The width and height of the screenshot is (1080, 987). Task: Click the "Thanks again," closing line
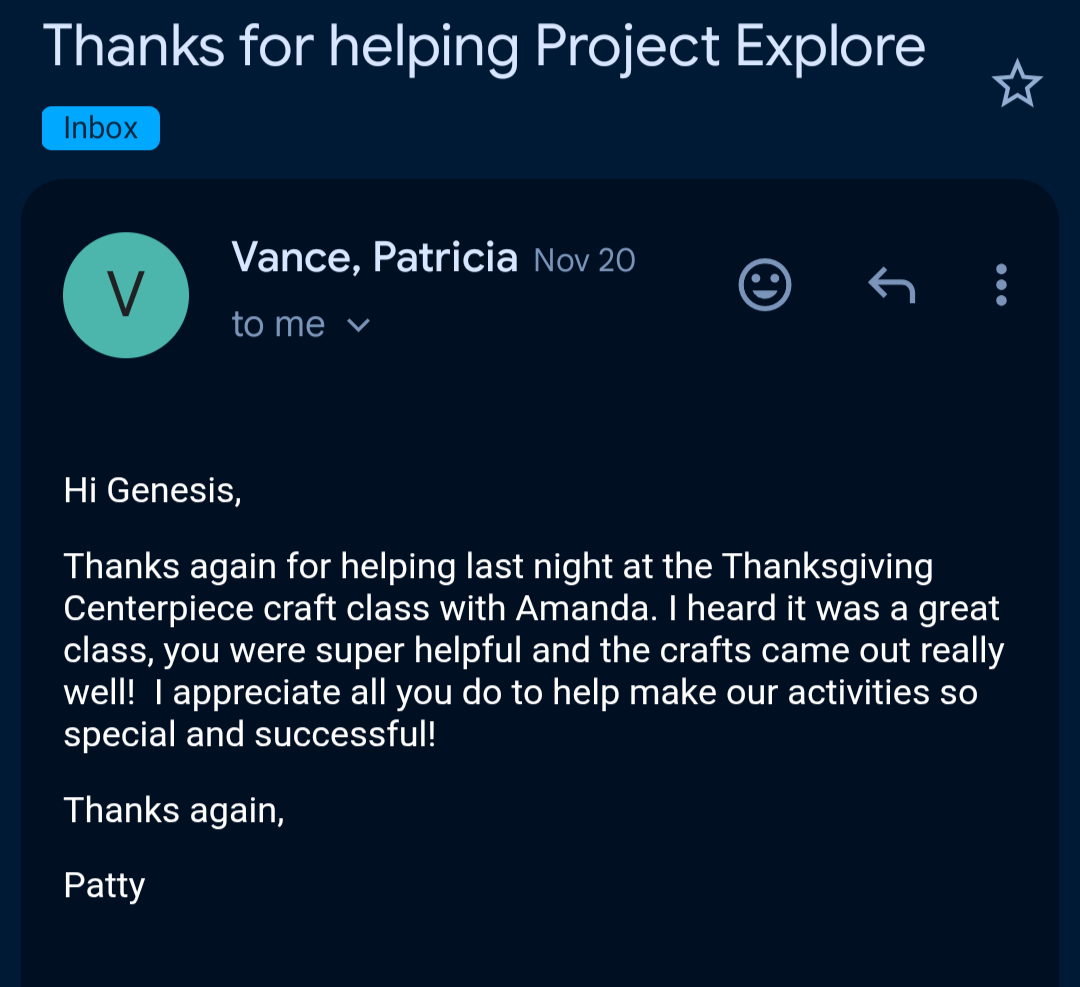click(x=174, y=810)
